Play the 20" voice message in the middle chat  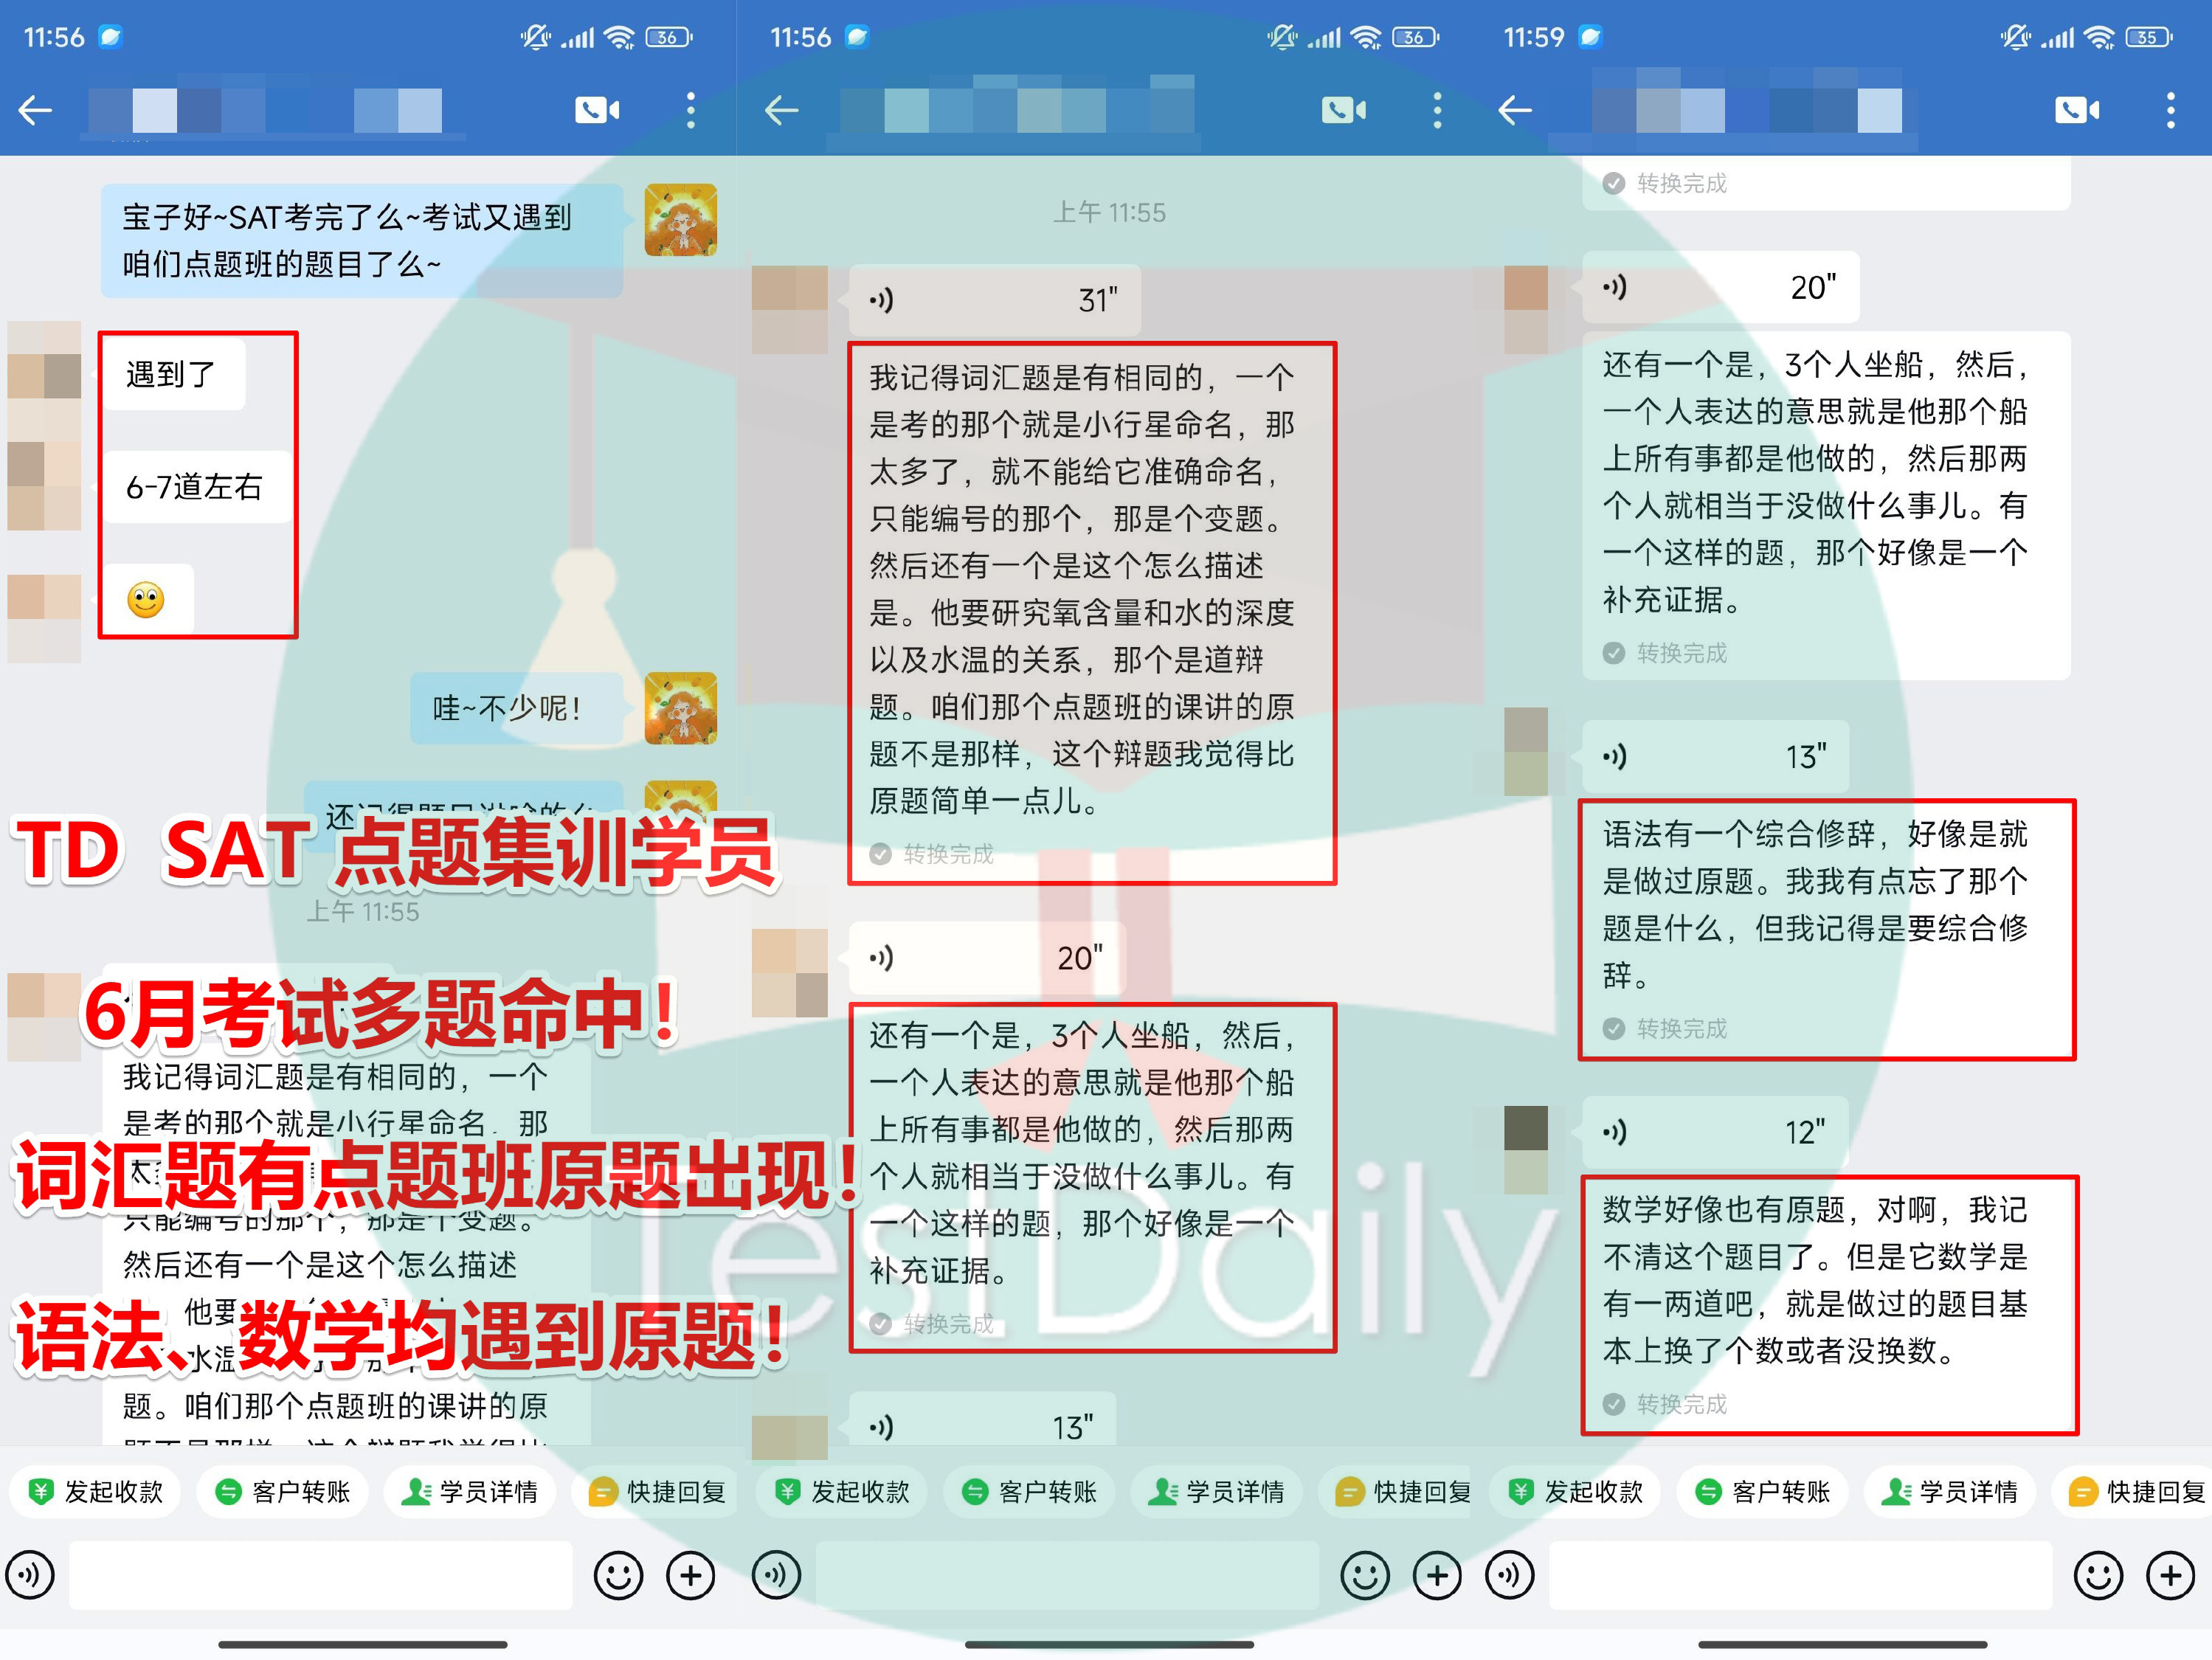tap(987, 957)
